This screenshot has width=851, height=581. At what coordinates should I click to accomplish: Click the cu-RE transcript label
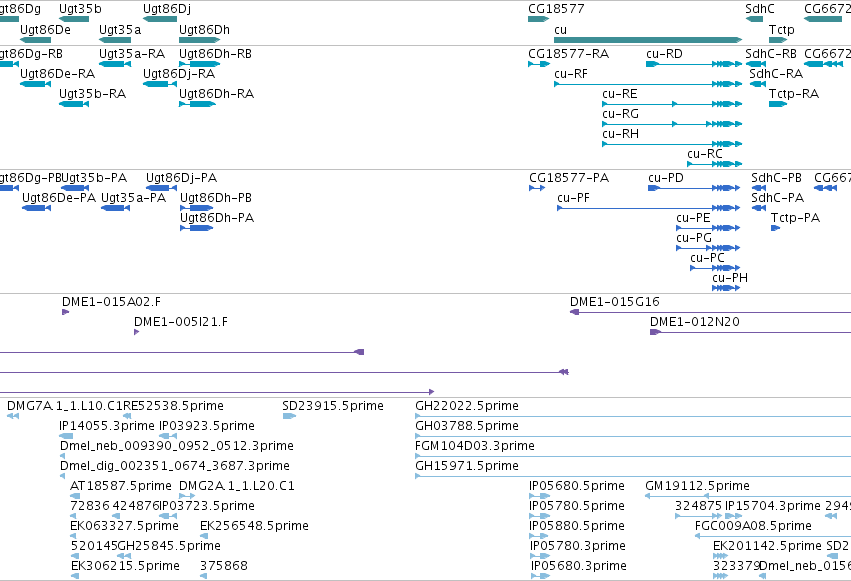(620, 94)
